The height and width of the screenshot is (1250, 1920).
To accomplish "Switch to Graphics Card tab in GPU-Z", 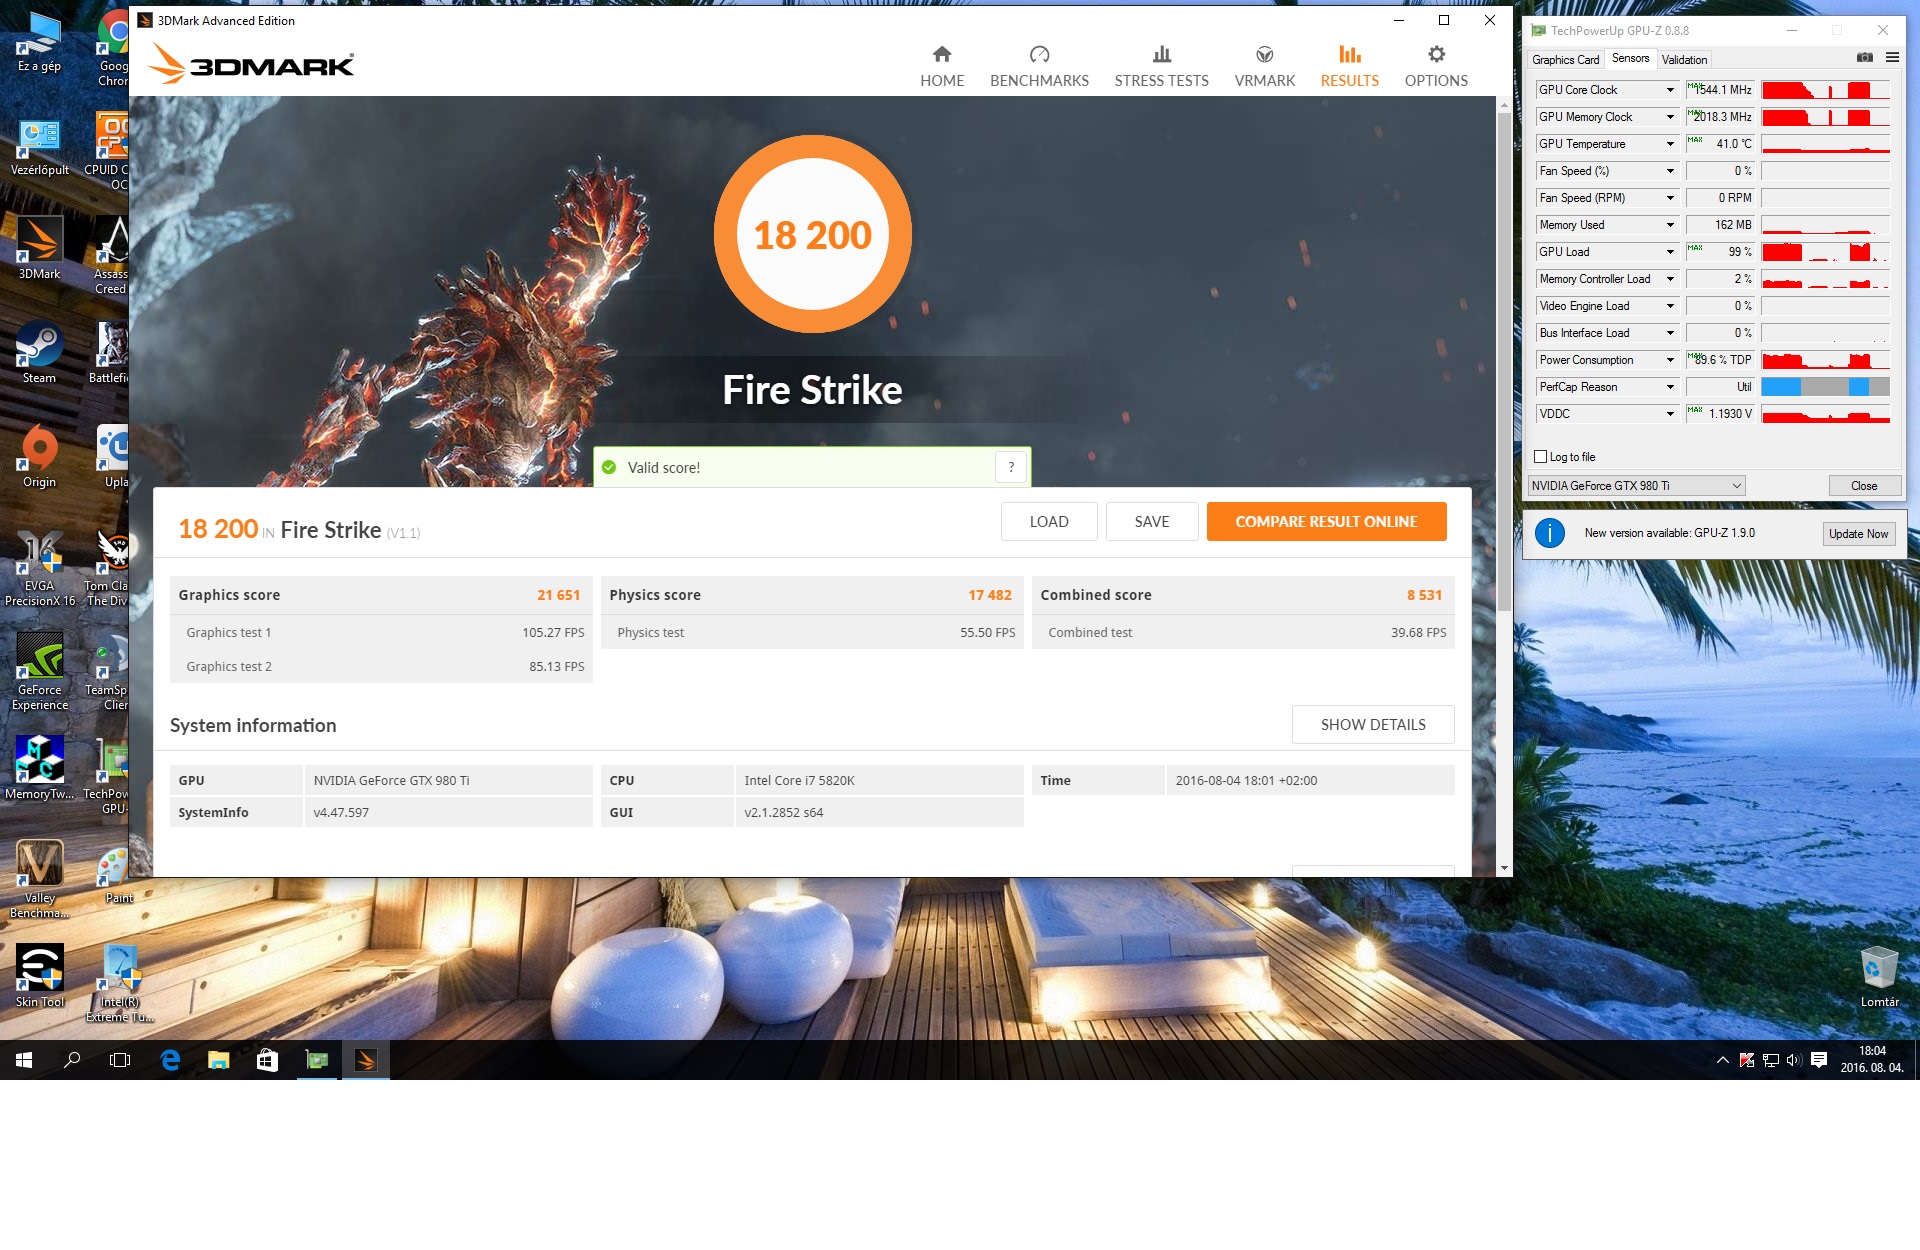I will click(1565, 60).
